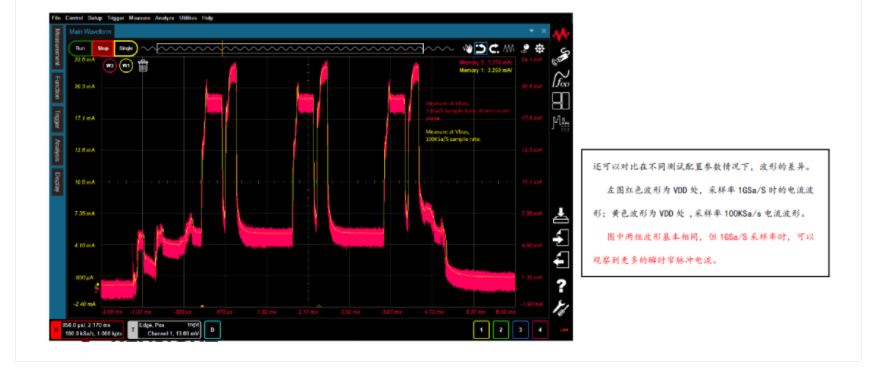Click the green Run button

(80, 49)
